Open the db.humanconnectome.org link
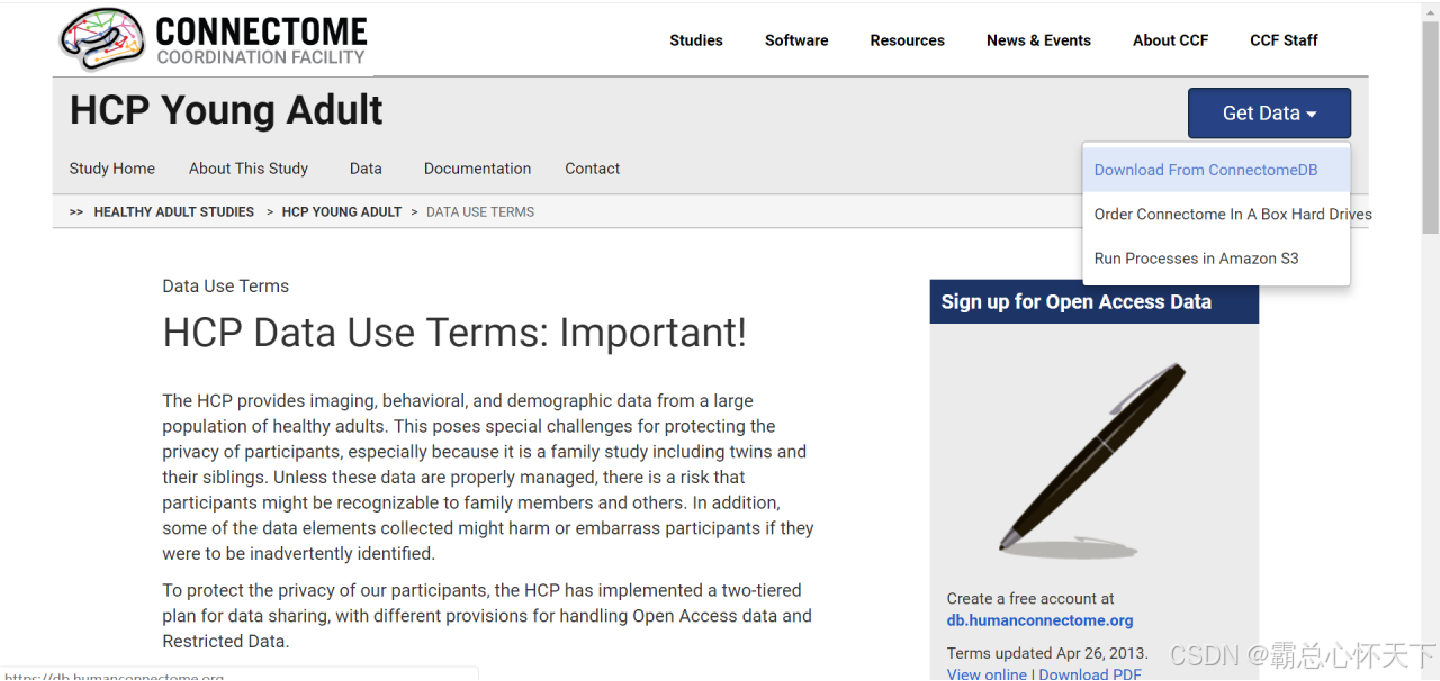 pos(1040,620)
